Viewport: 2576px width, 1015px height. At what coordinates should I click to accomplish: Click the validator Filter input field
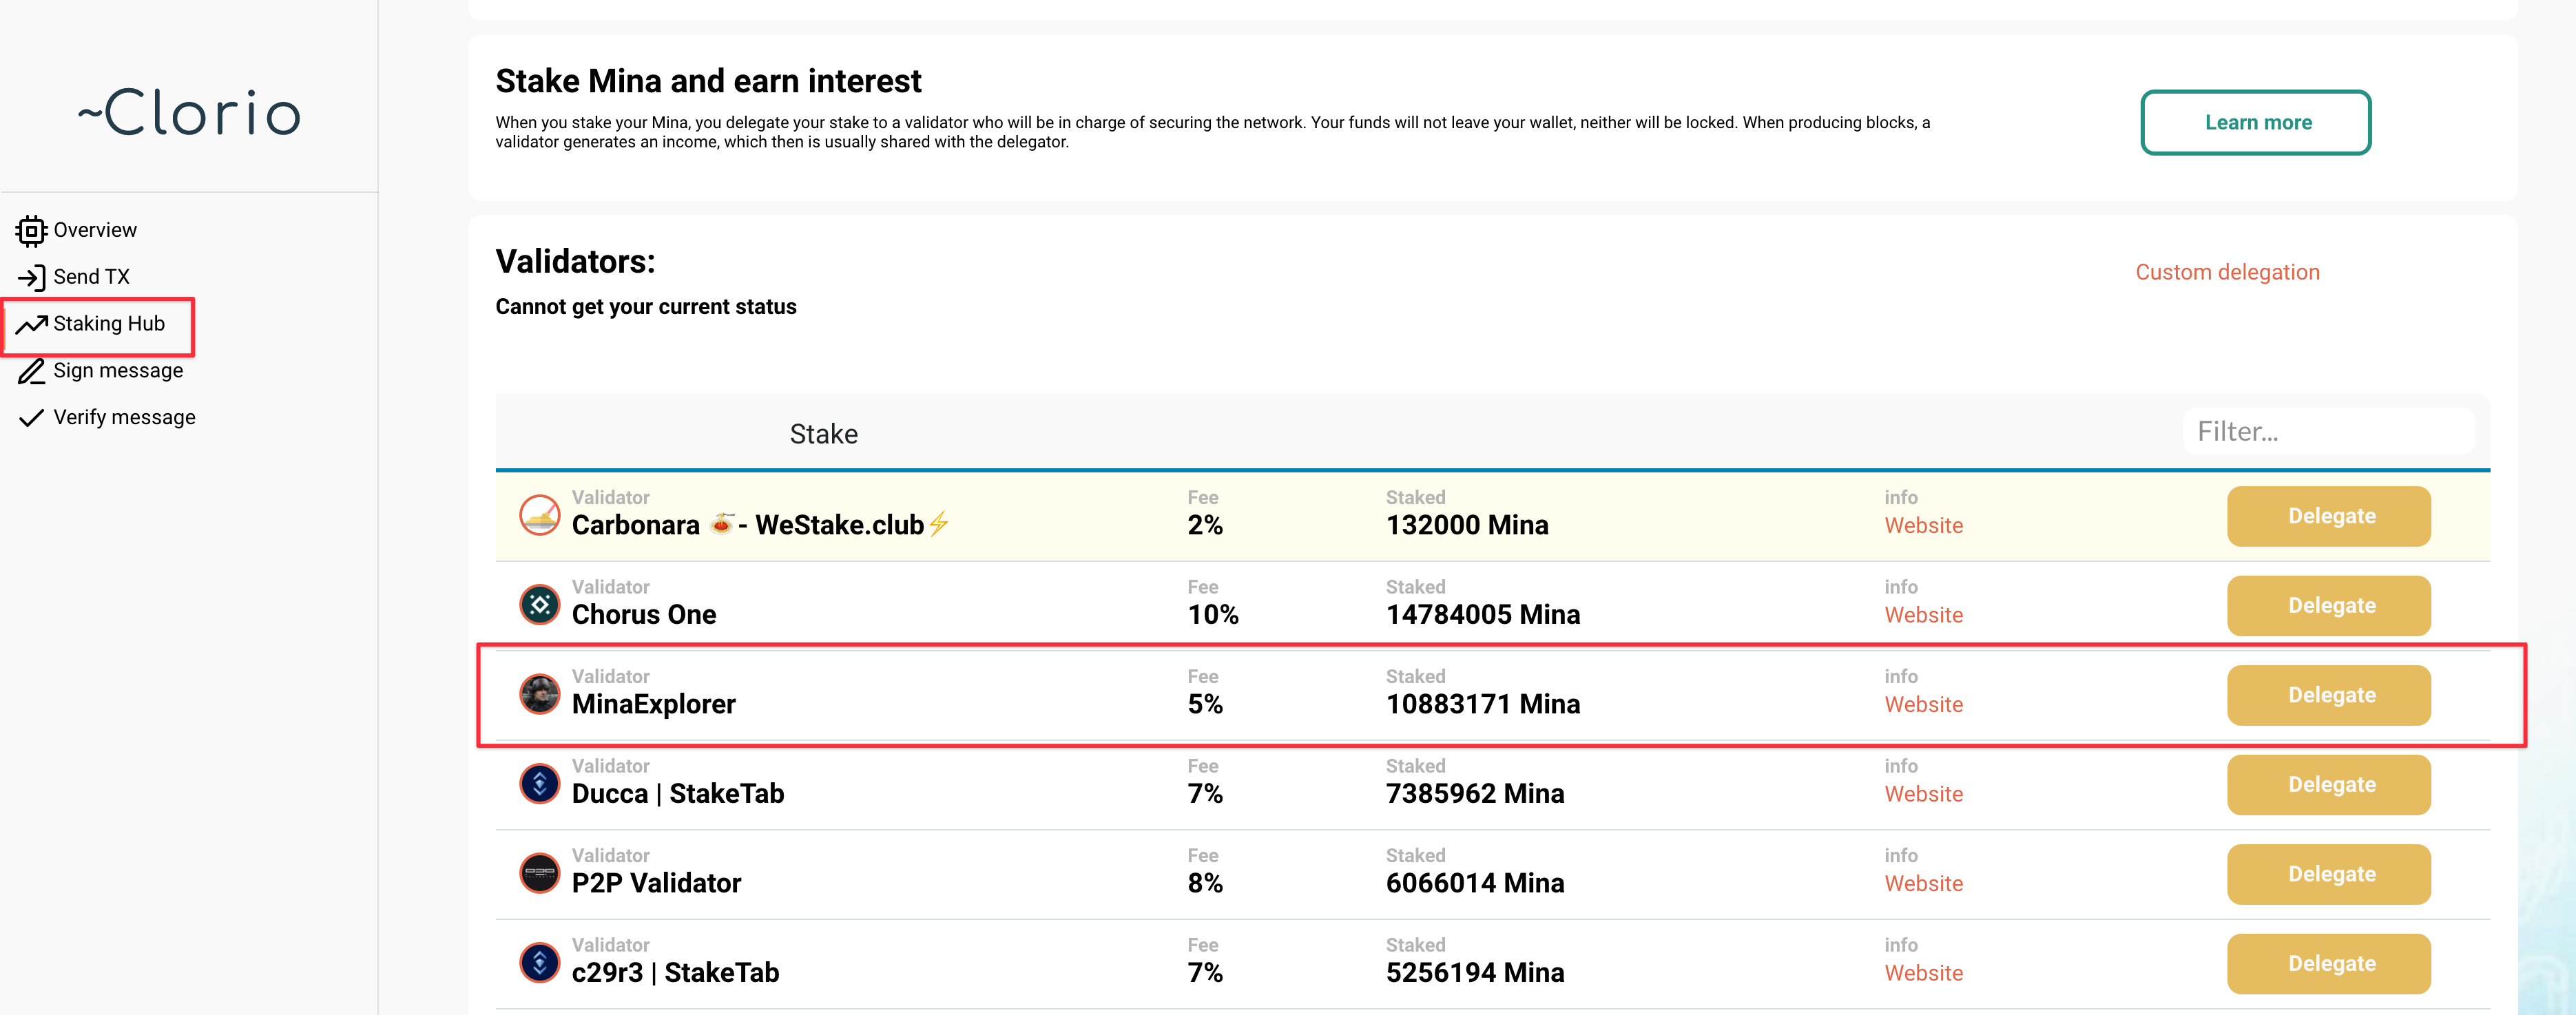click(x=2329, y=431)
